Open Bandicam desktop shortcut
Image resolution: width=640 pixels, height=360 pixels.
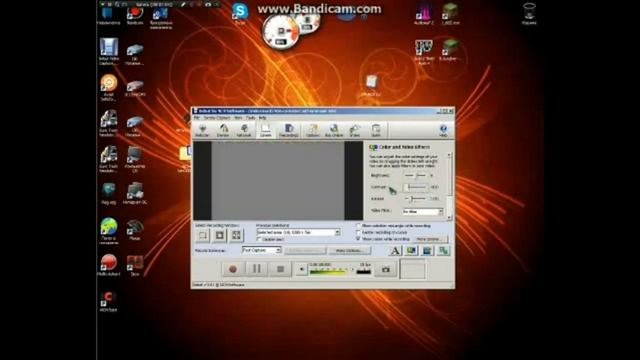coord(135,16)
